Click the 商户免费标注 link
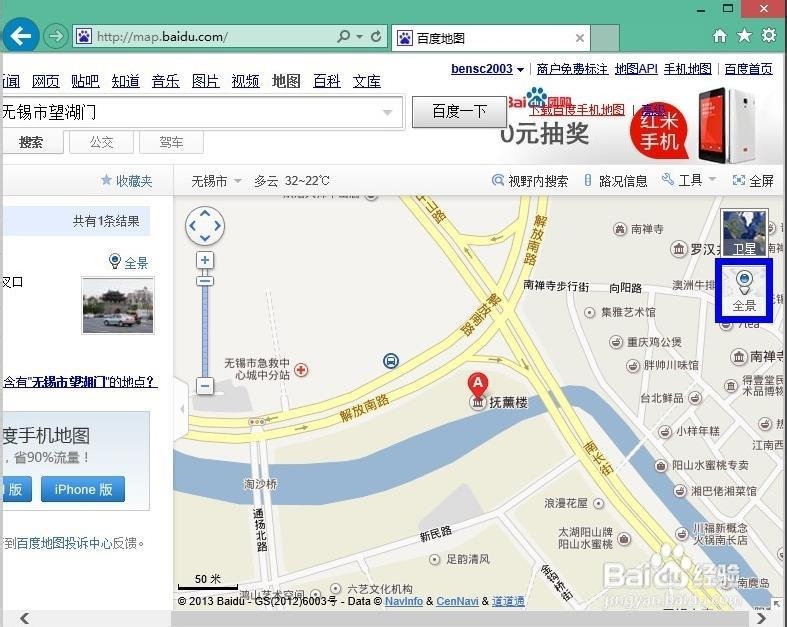Screen dimensions: 787x627 click(x=572, y=69)
